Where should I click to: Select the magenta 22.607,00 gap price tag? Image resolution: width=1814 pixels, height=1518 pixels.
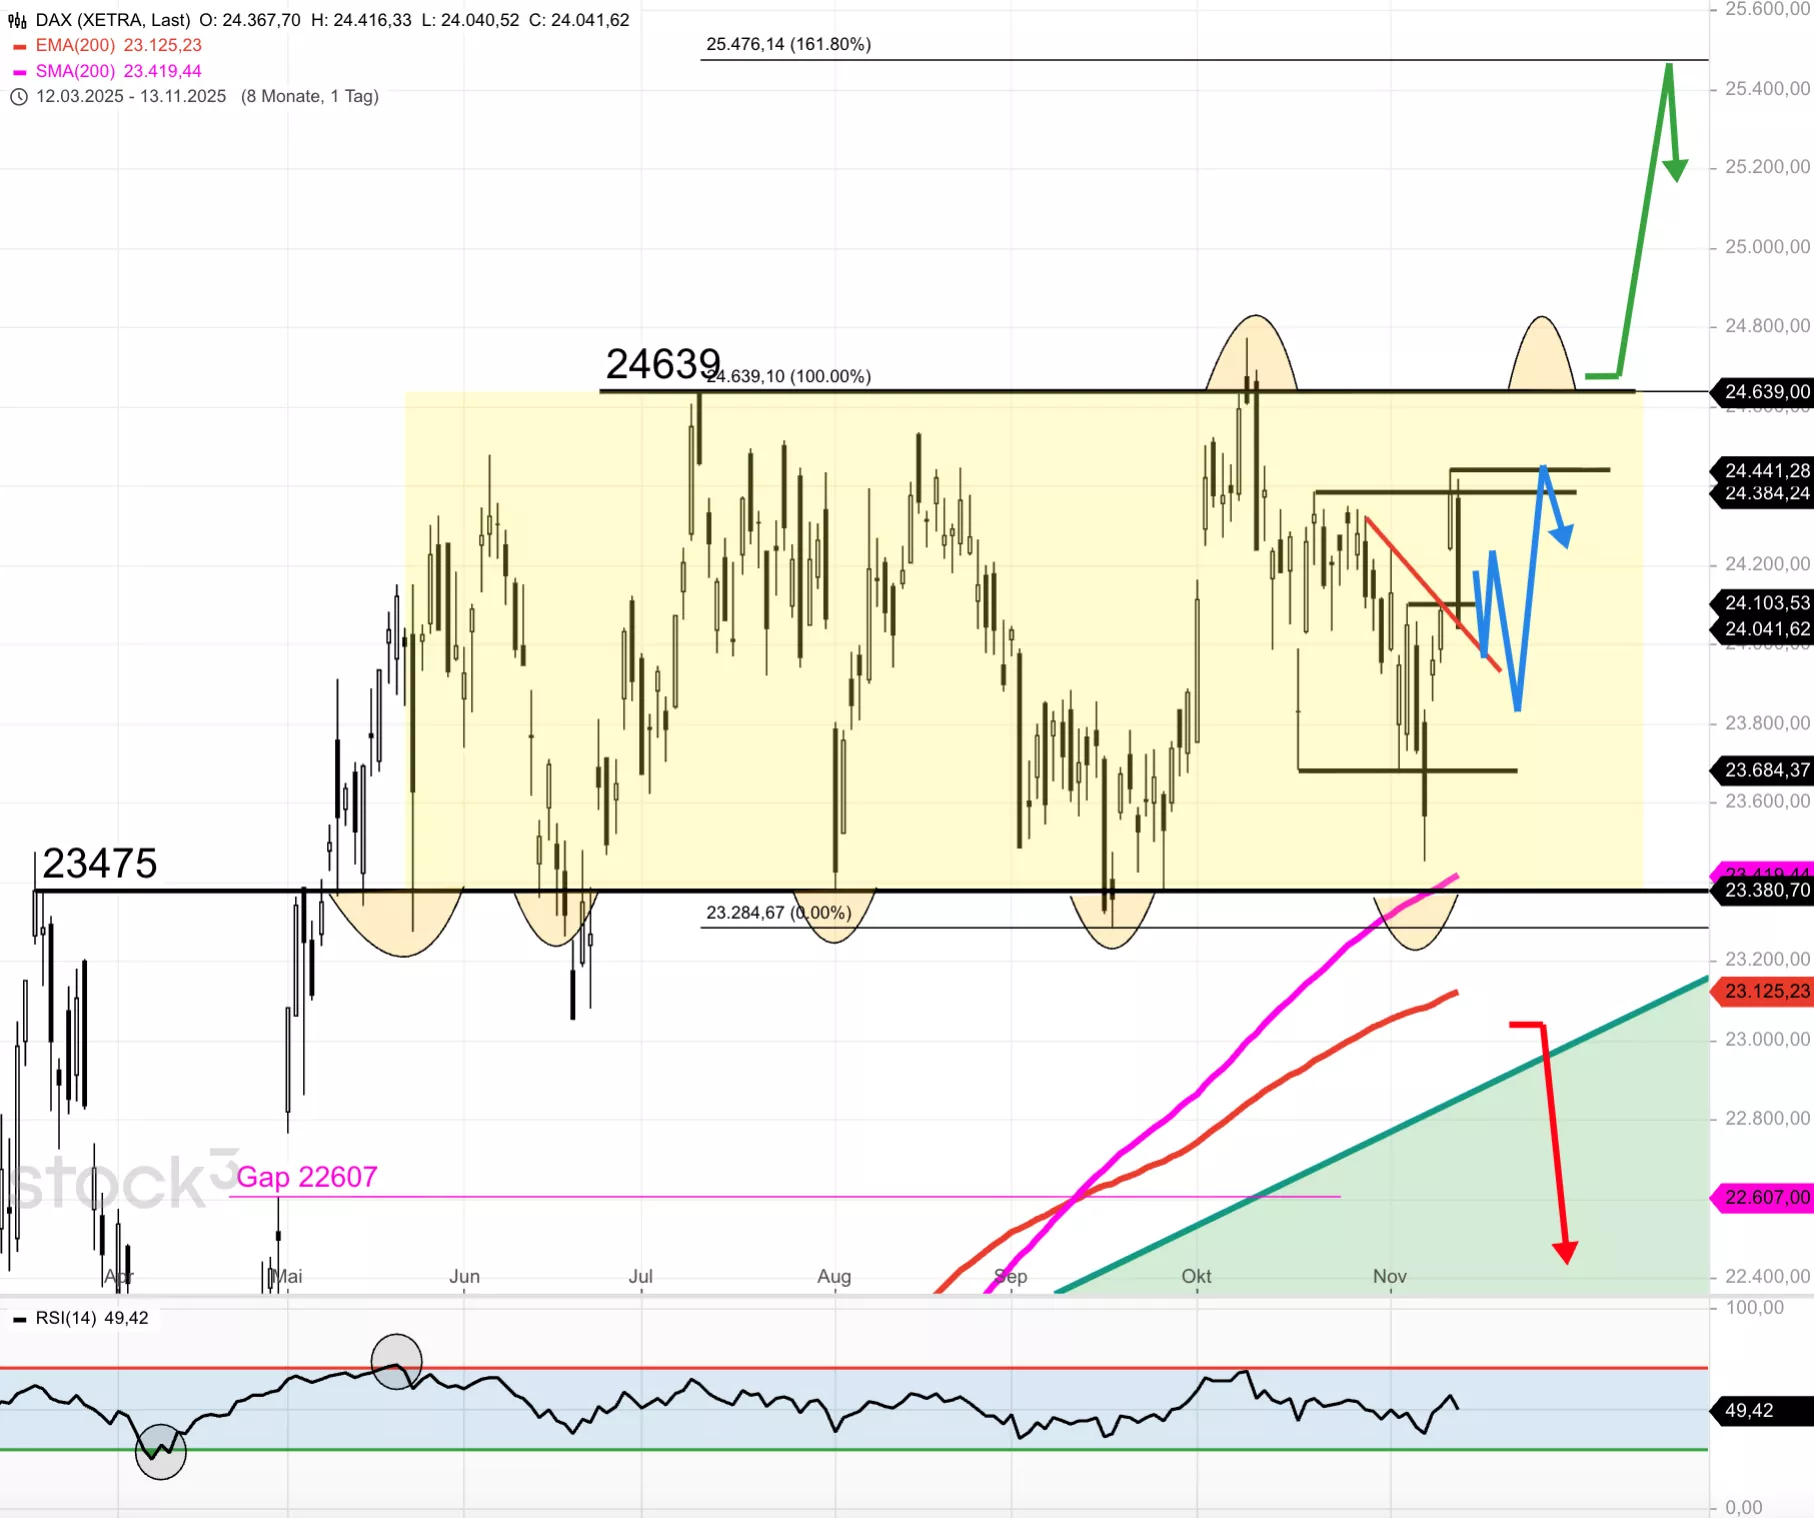[1766, 1197]
